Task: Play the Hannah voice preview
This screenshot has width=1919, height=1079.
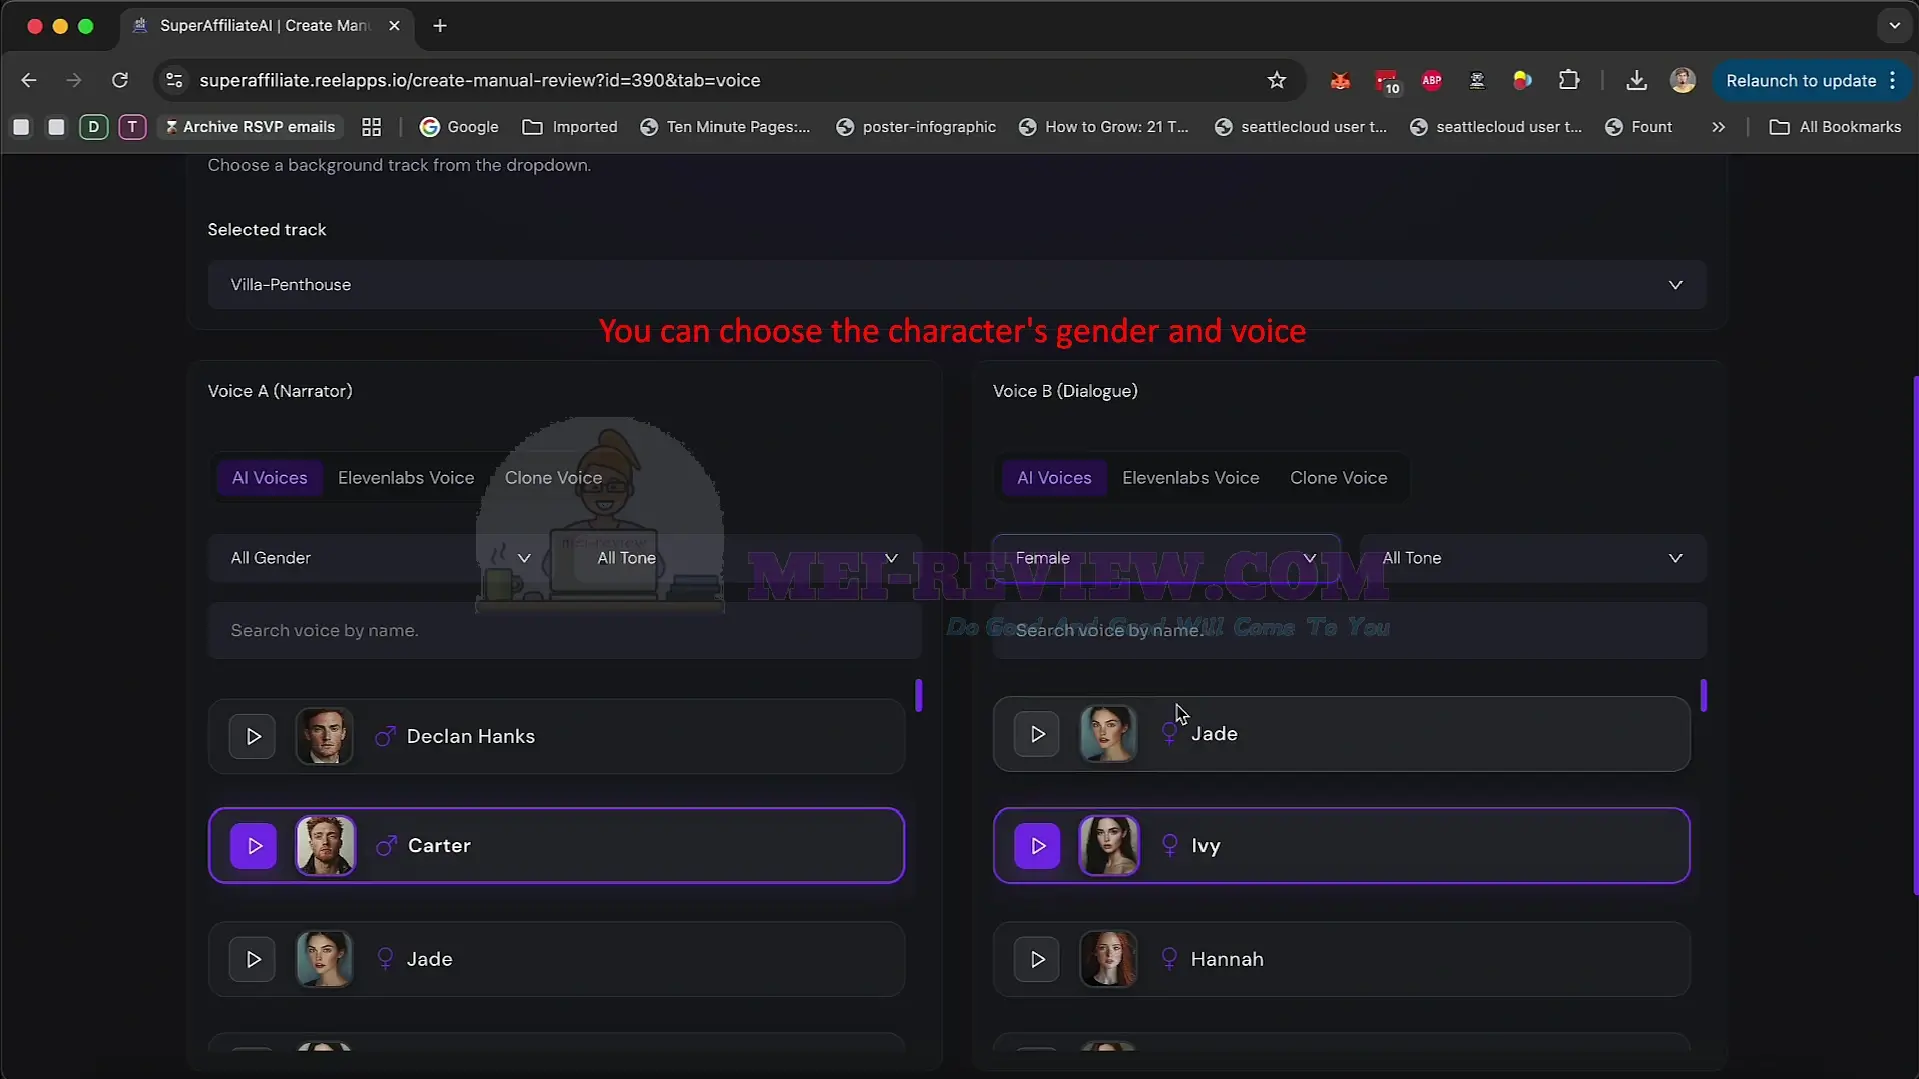Action: (x=1037, y=959)
